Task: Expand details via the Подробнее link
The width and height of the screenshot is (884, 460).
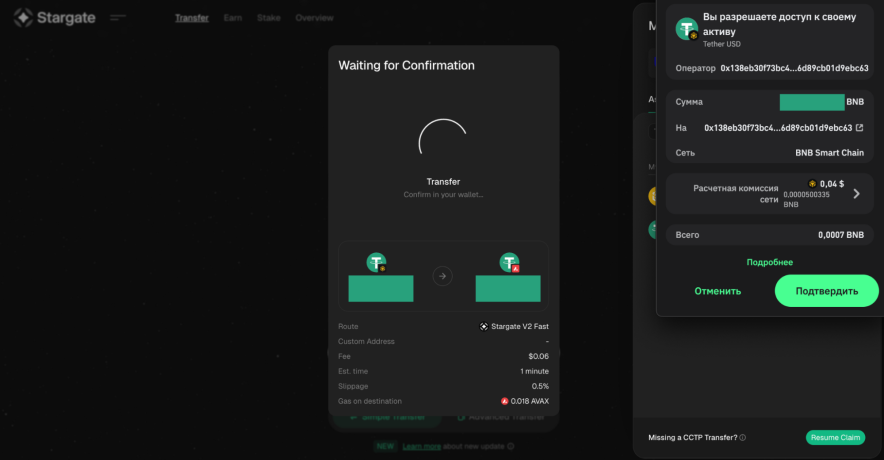Action: 769,262
